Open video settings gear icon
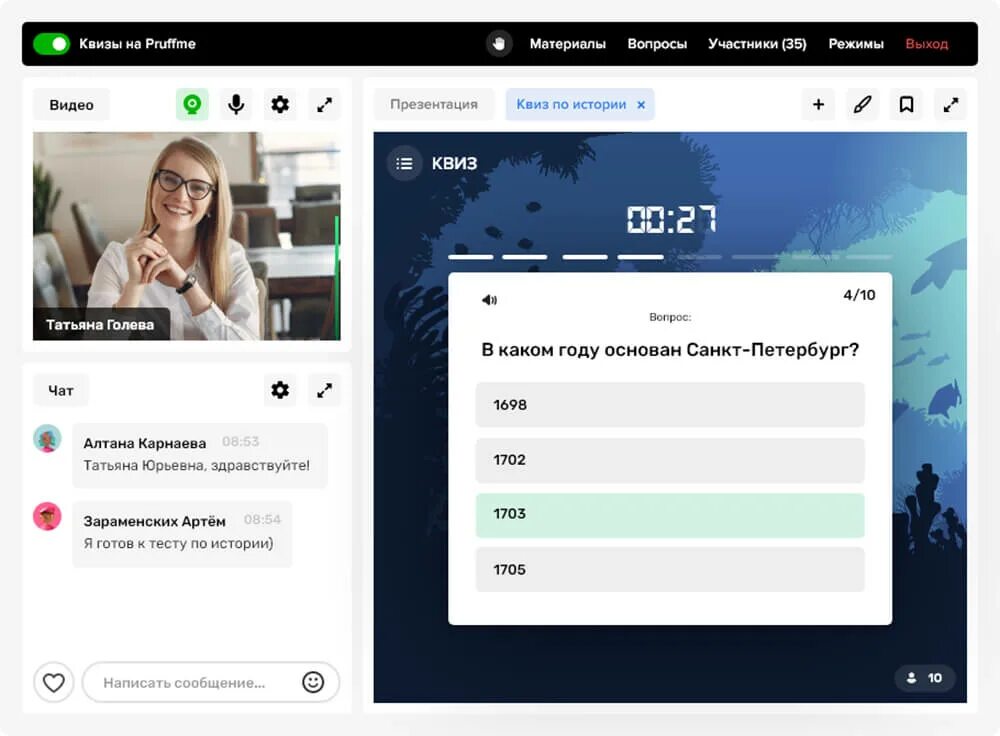 [280, 105]
